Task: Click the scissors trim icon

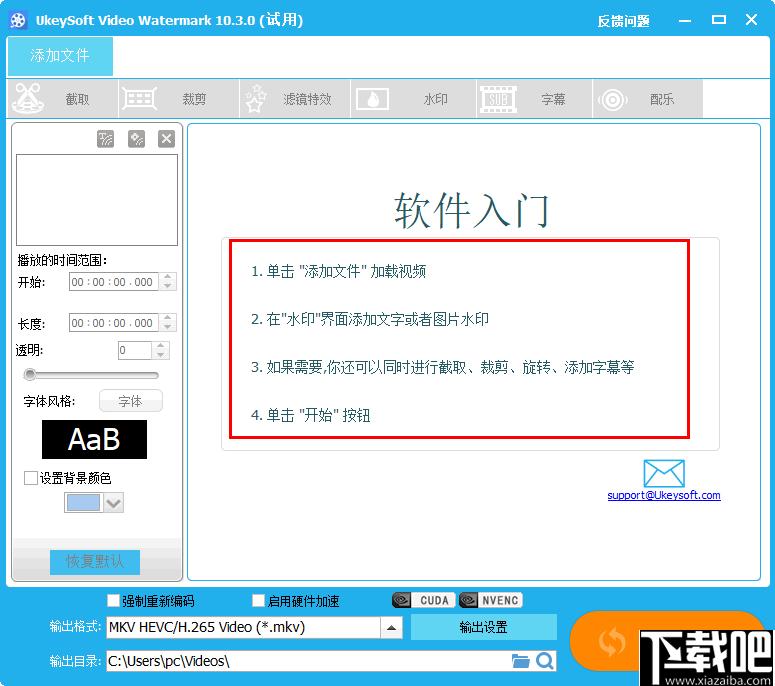Action: (27, 98)
